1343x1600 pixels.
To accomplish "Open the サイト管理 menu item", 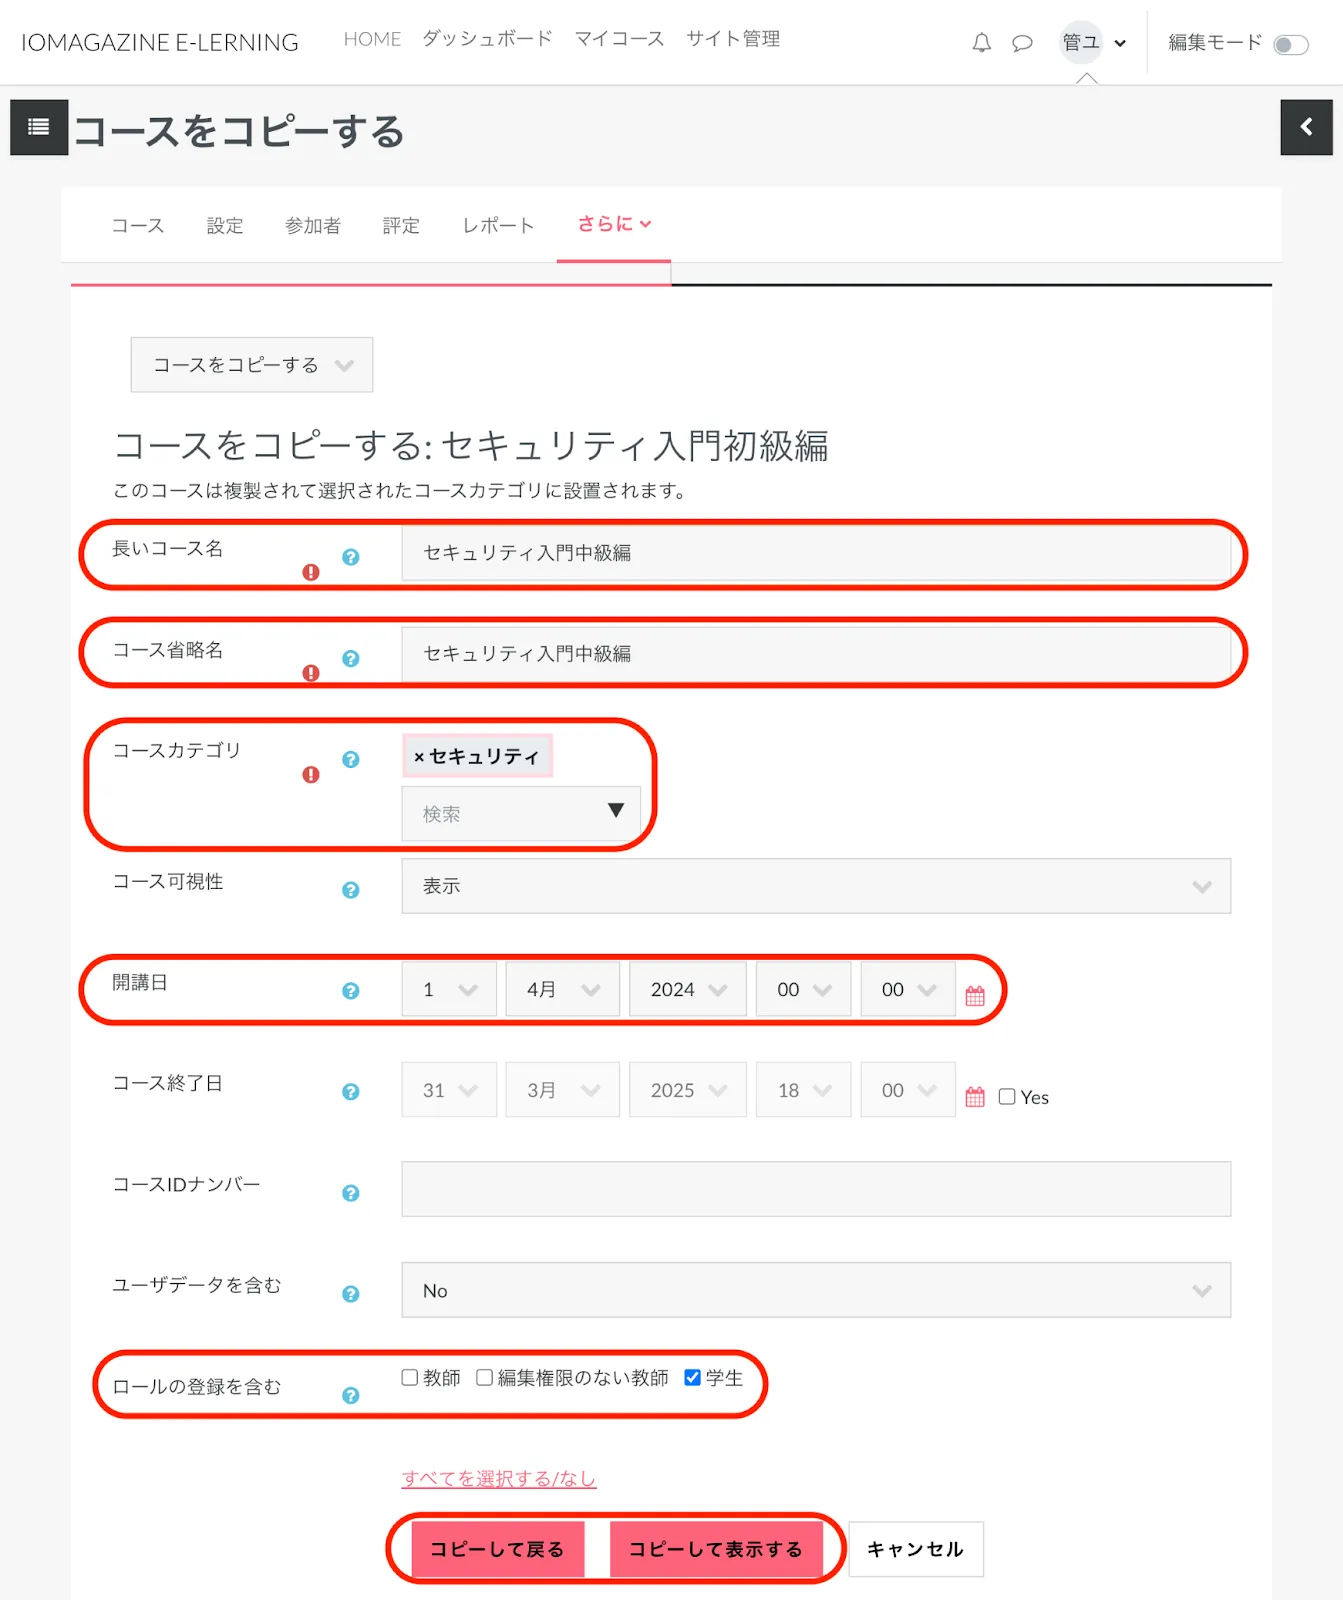I will (x=732, y=39).
